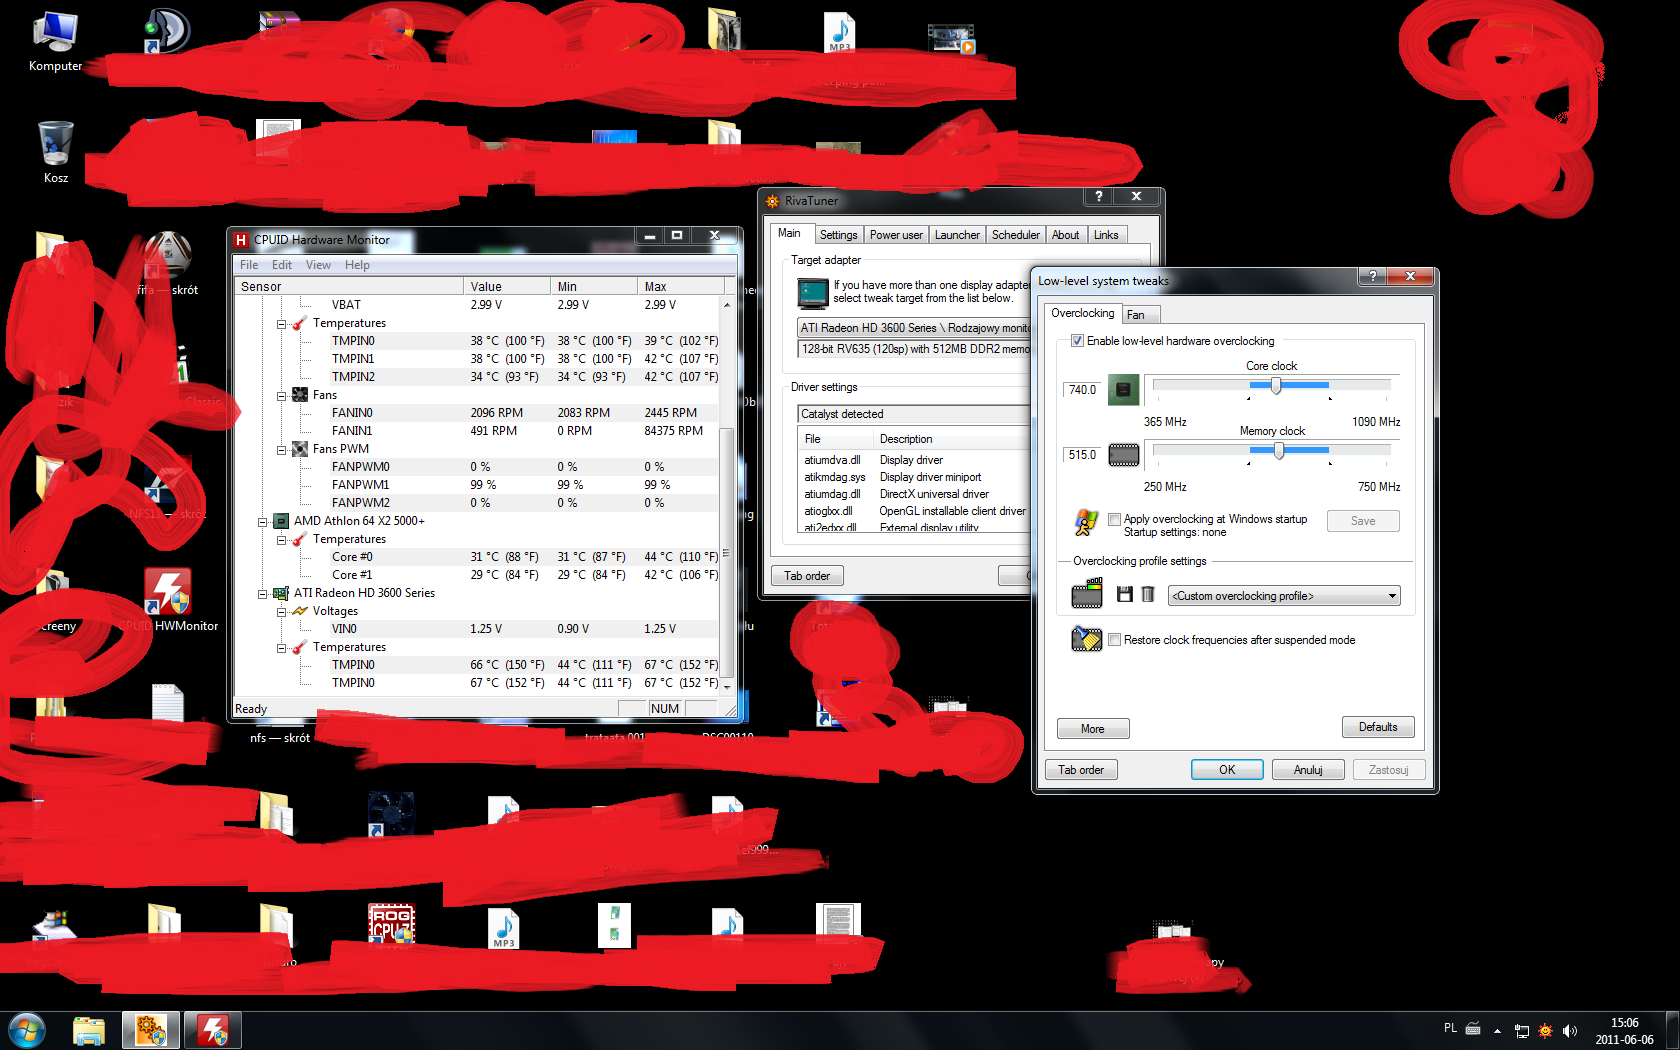Viewport: 1680px width, 1050px height.
Task: Open the File menu in HWMonitor
Action: point(249,265)
